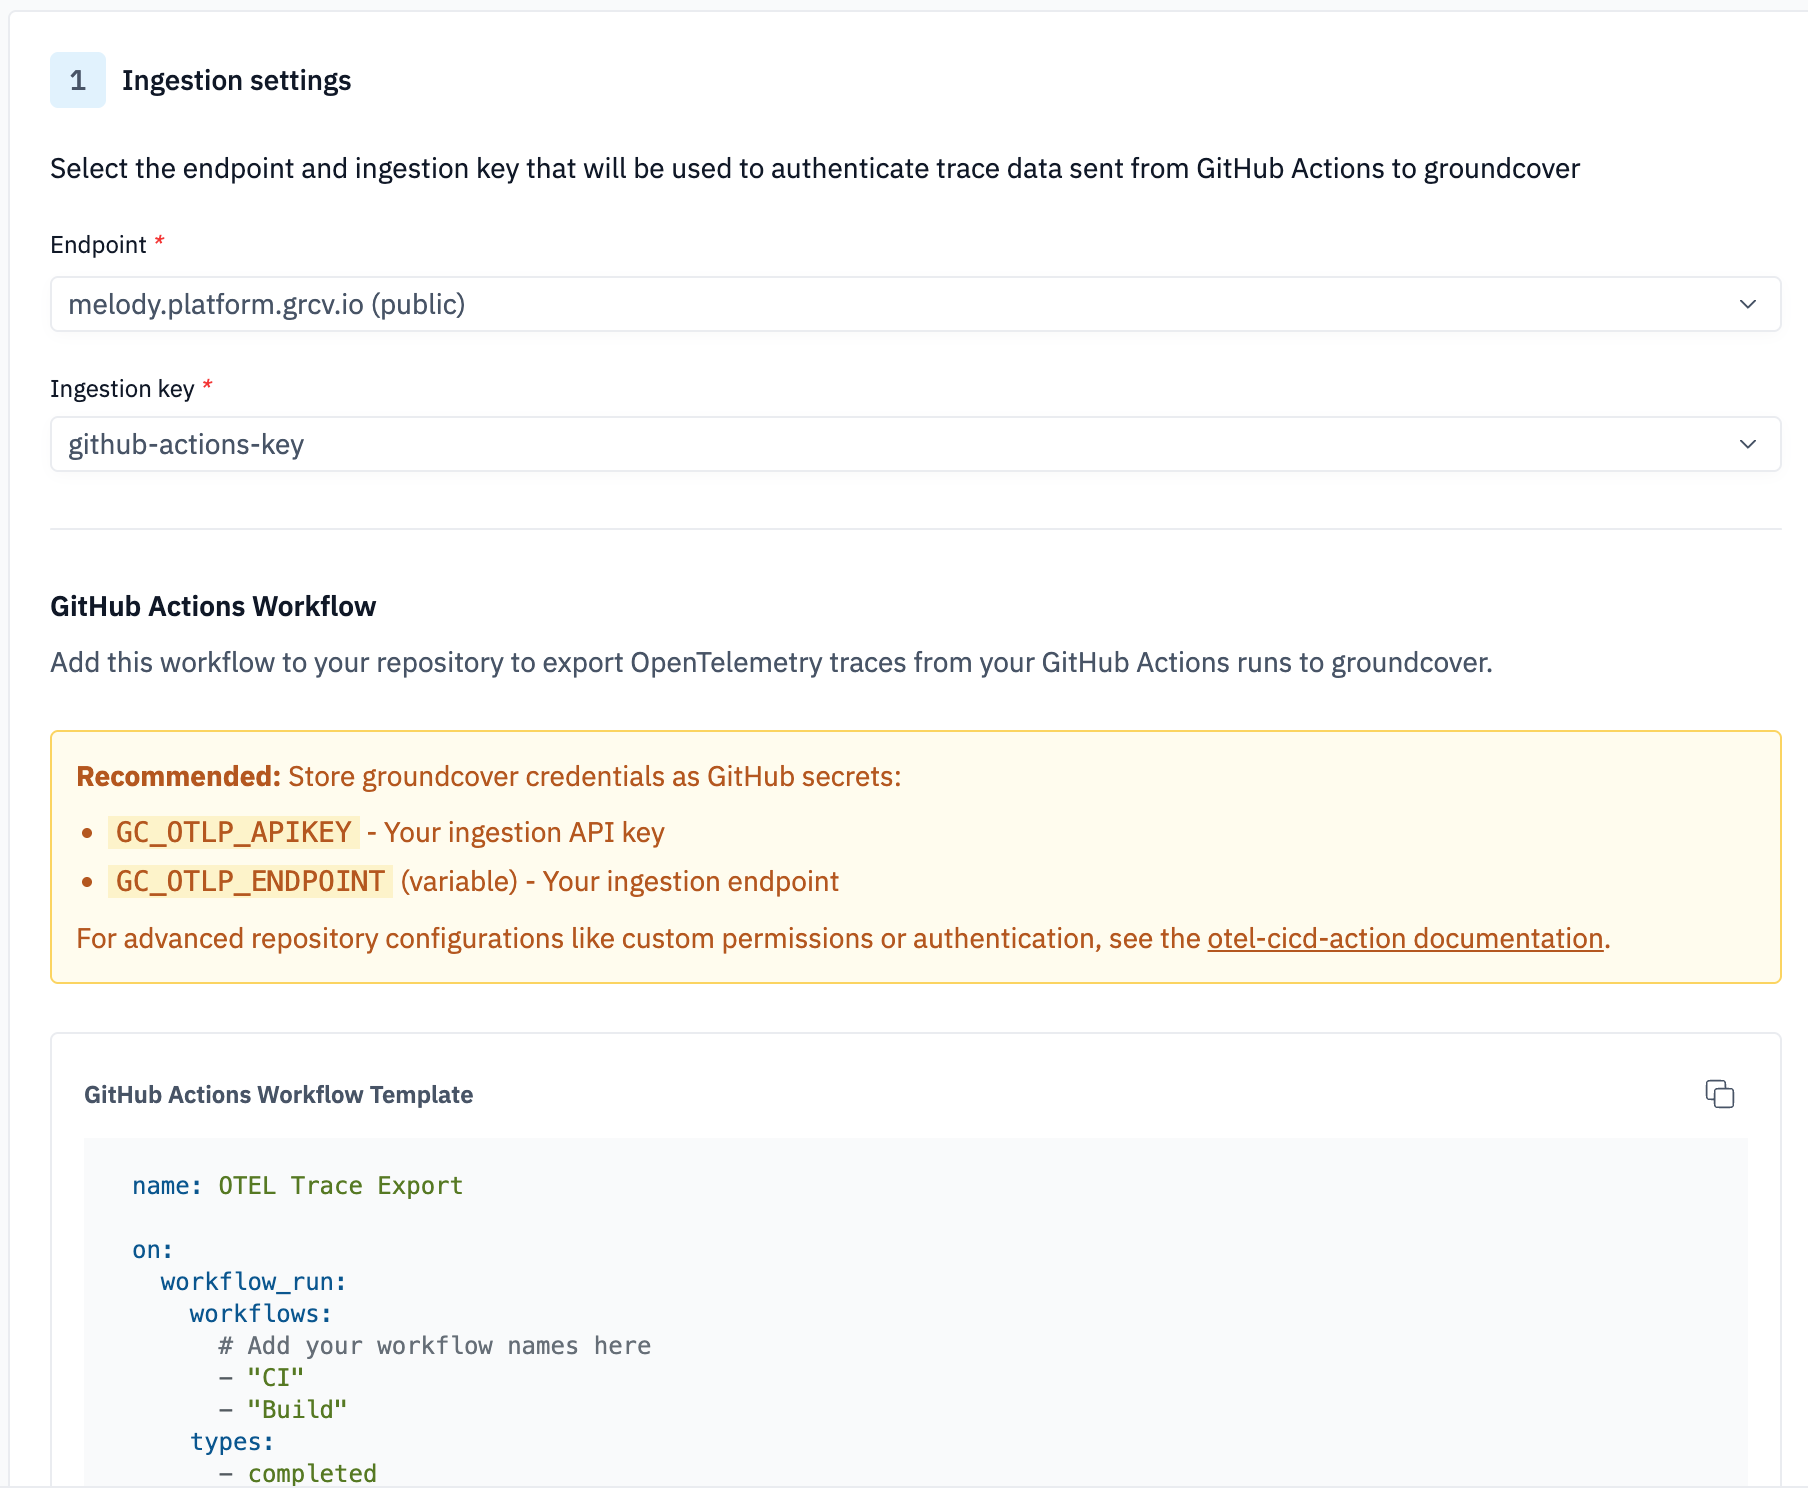Click the Endpoint field label
This screenshot has height=1488, width=1808.
(x=98, y=245)
